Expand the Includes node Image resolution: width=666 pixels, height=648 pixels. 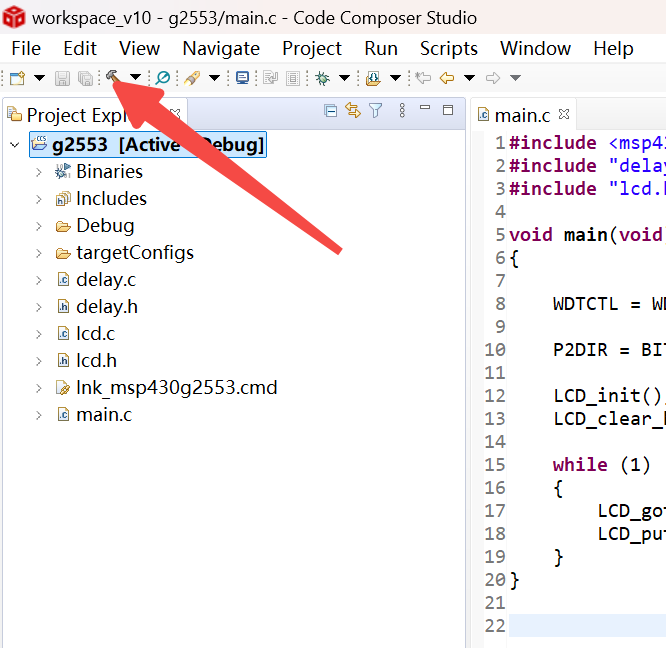39,200
